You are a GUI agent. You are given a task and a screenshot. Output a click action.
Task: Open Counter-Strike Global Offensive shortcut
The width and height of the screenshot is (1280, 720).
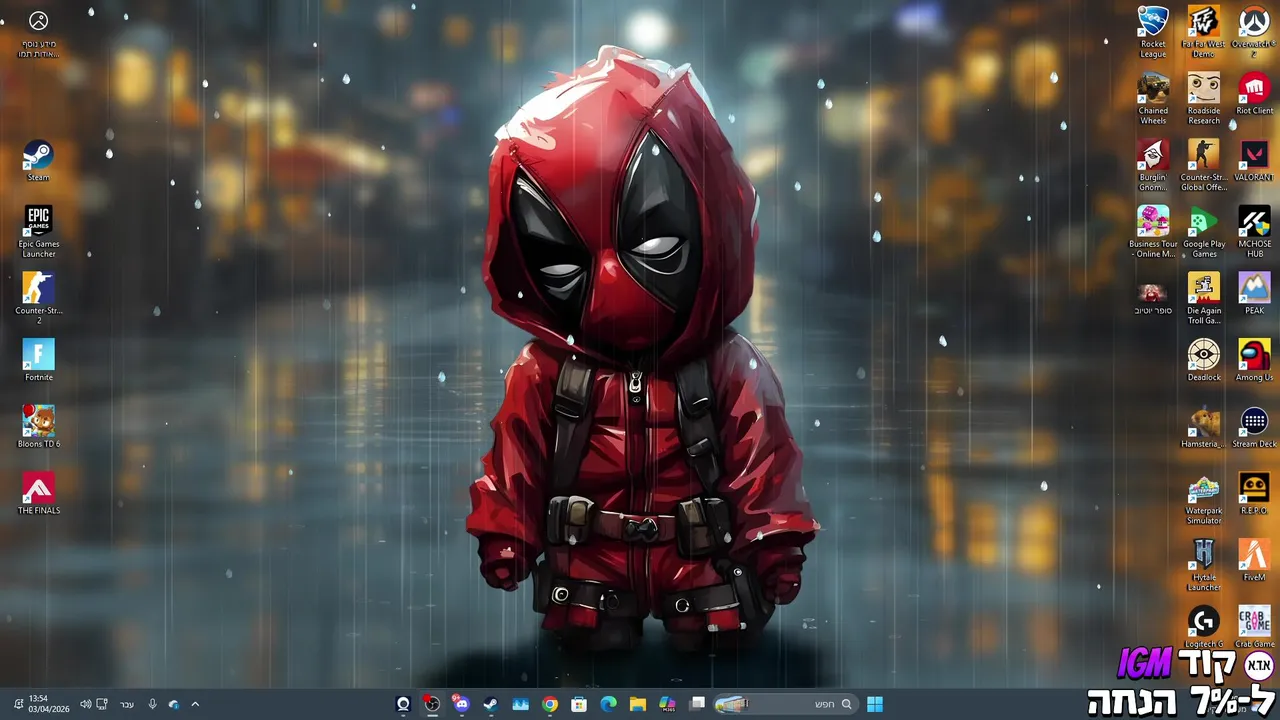pyautogui.click(x=1204, y=166)
